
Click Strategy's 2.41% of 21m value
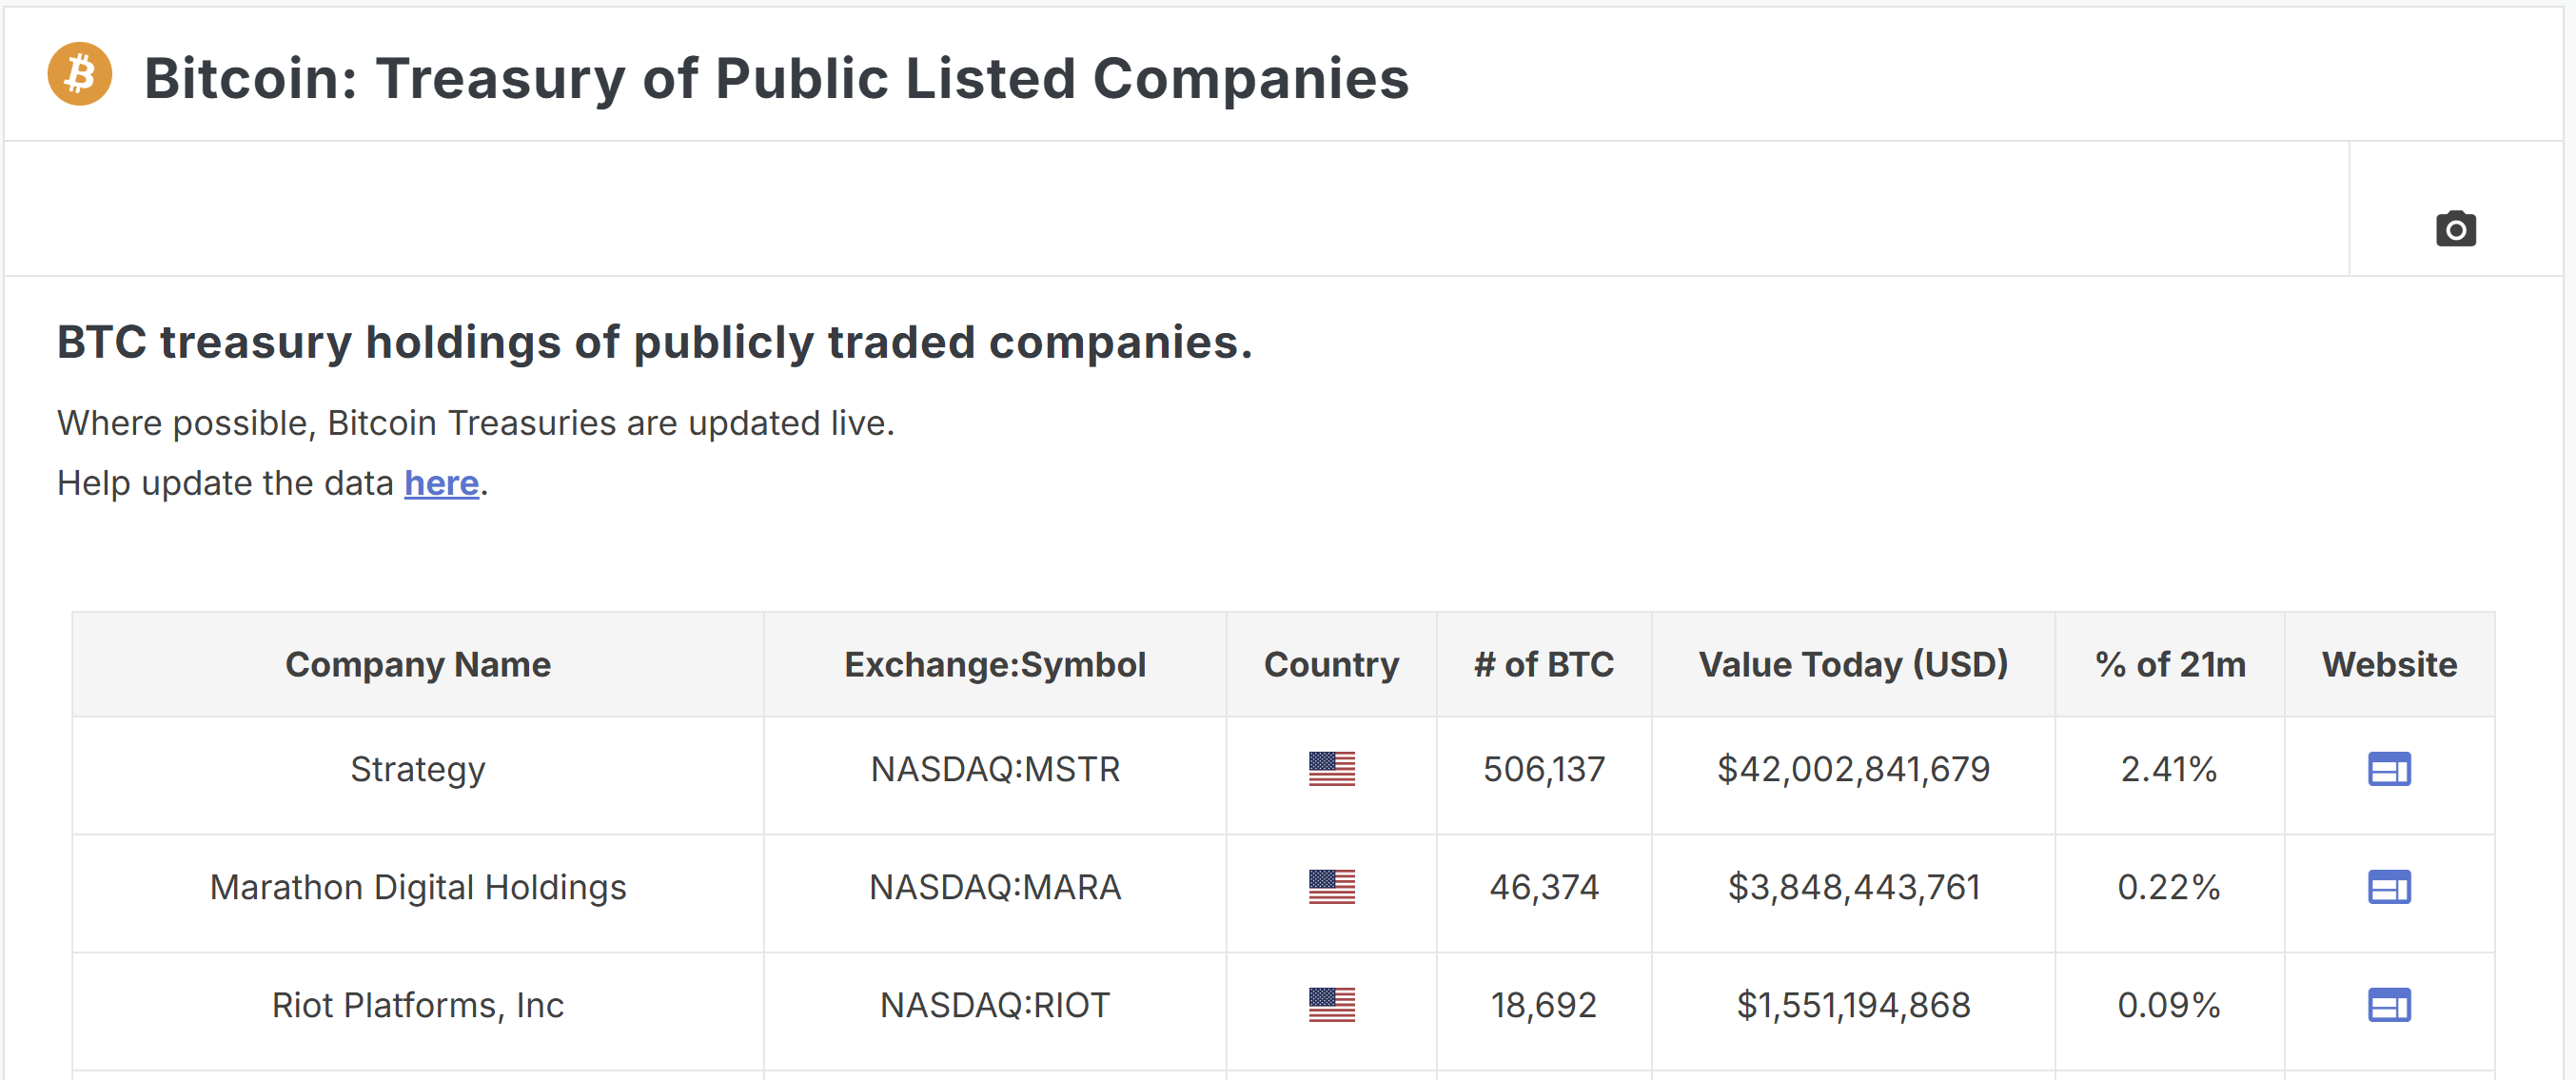[2170, 770]
